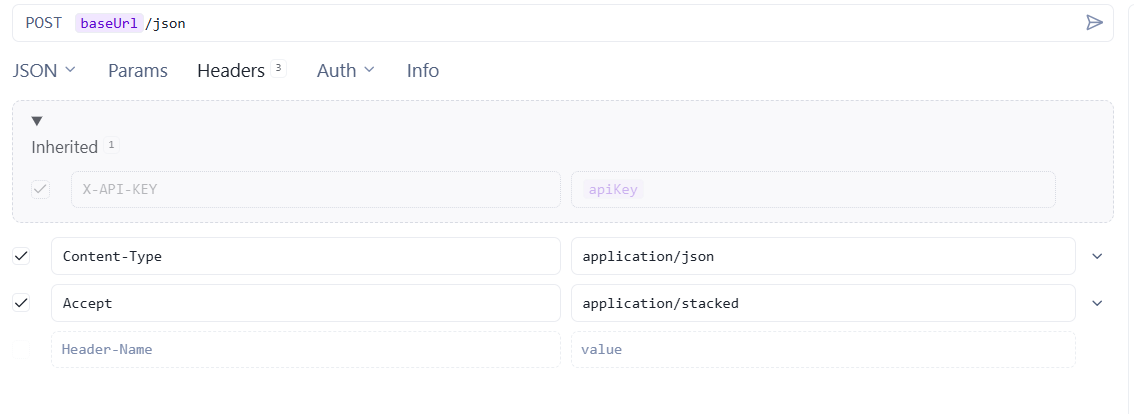Click the empty value input field

(x=822, y=350)
